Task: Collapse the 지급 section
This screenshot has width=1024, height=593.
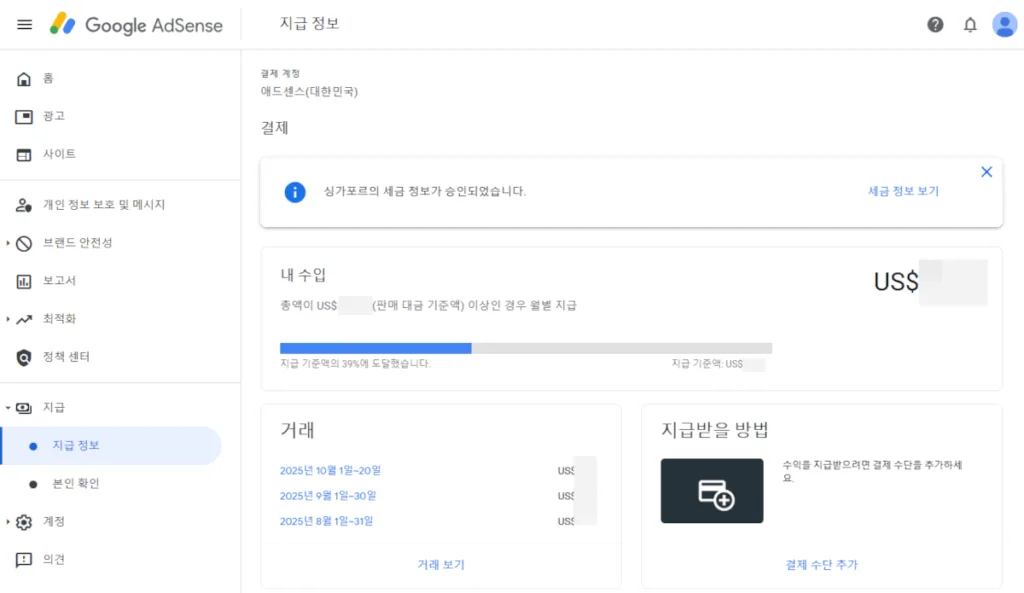Action: (x=53, y=408)
